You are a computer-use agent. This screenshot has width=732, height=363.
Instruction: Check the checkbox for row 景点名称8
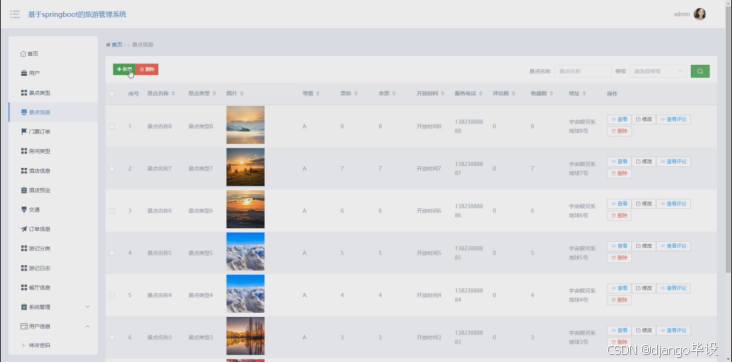tap(112, 126)
